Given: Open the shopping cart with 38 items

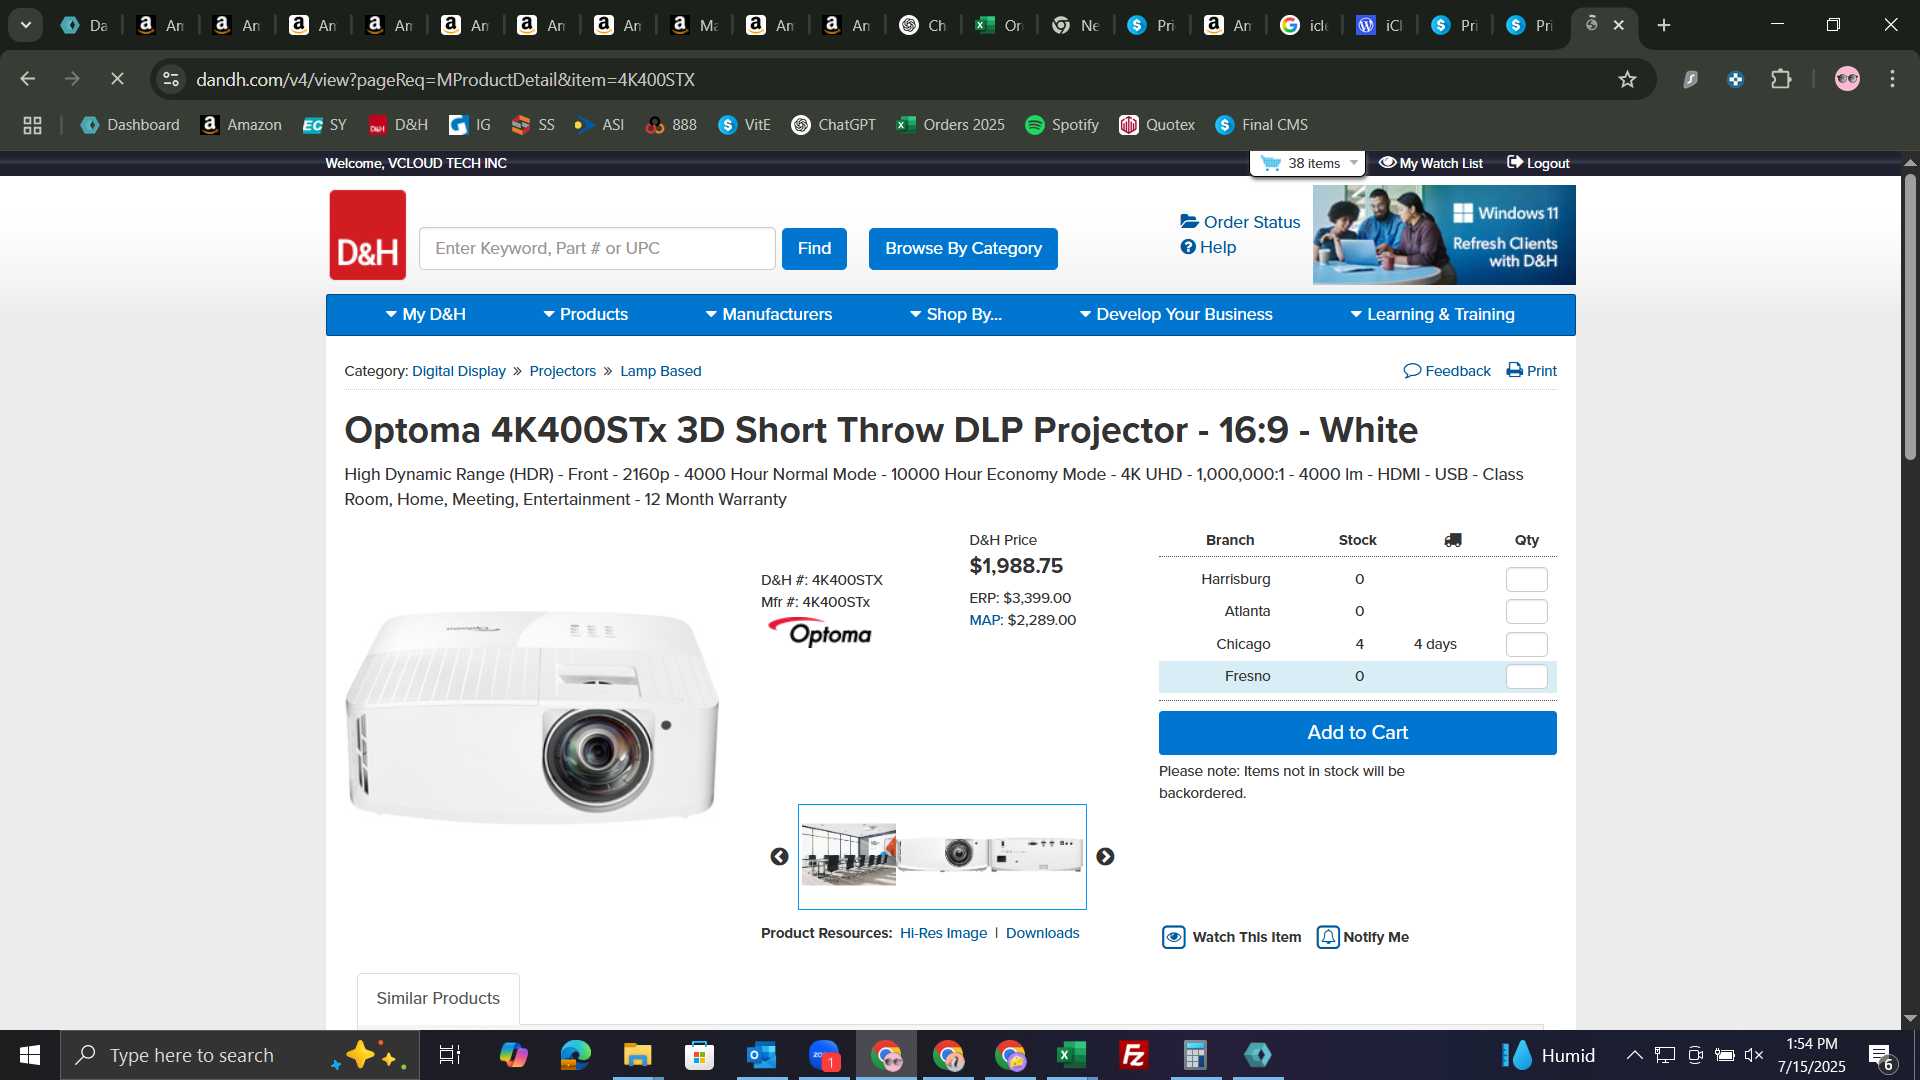Looking at the screenshot, I should click(1307, 163).
